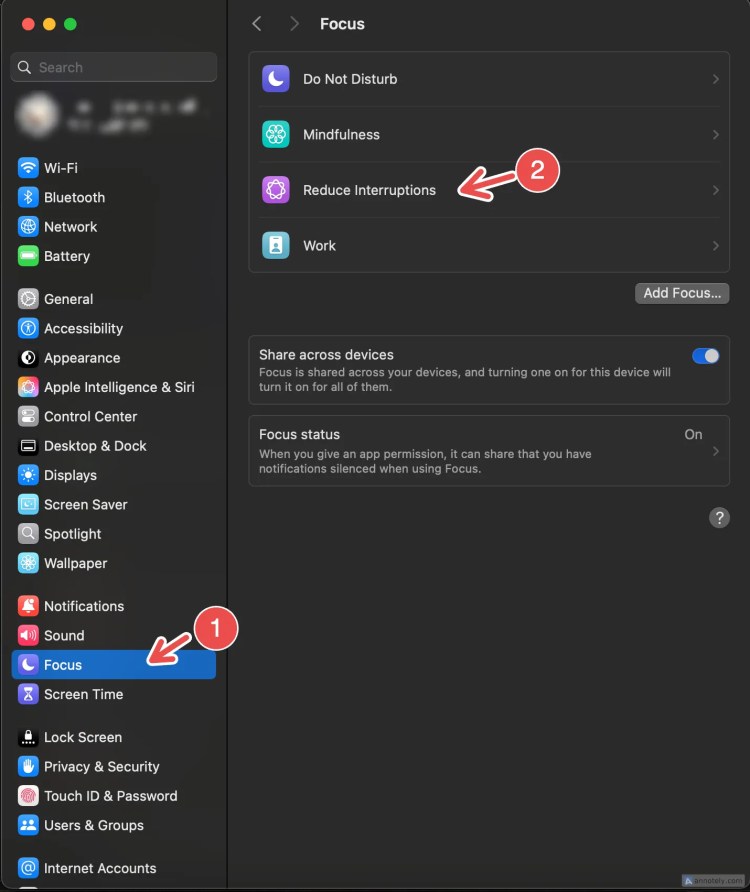Viewport: 750px width, 892px height.
Task: Open help with the question mark button
Action: [719, 518]
